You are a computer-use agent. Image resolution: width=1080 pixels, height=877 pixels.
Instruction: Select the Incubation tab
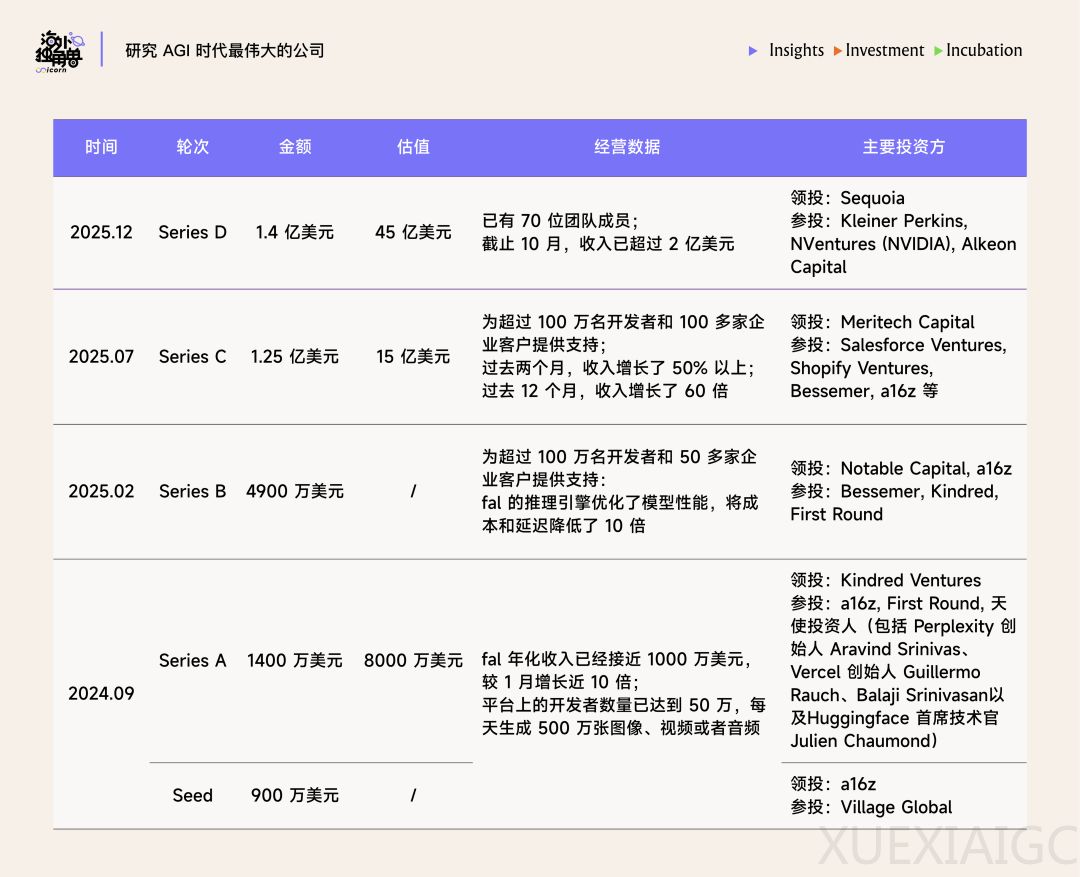[983, 50]
